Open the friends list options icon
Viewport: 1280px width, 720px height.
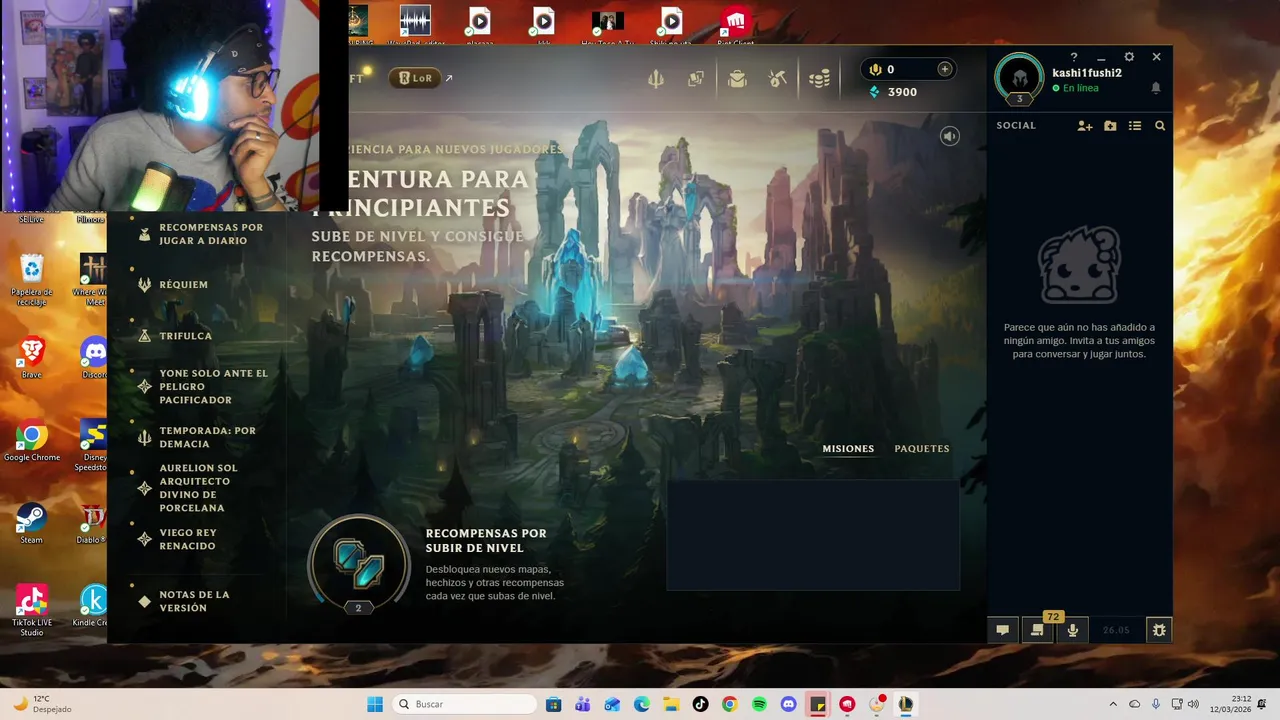click(1135, 126)
